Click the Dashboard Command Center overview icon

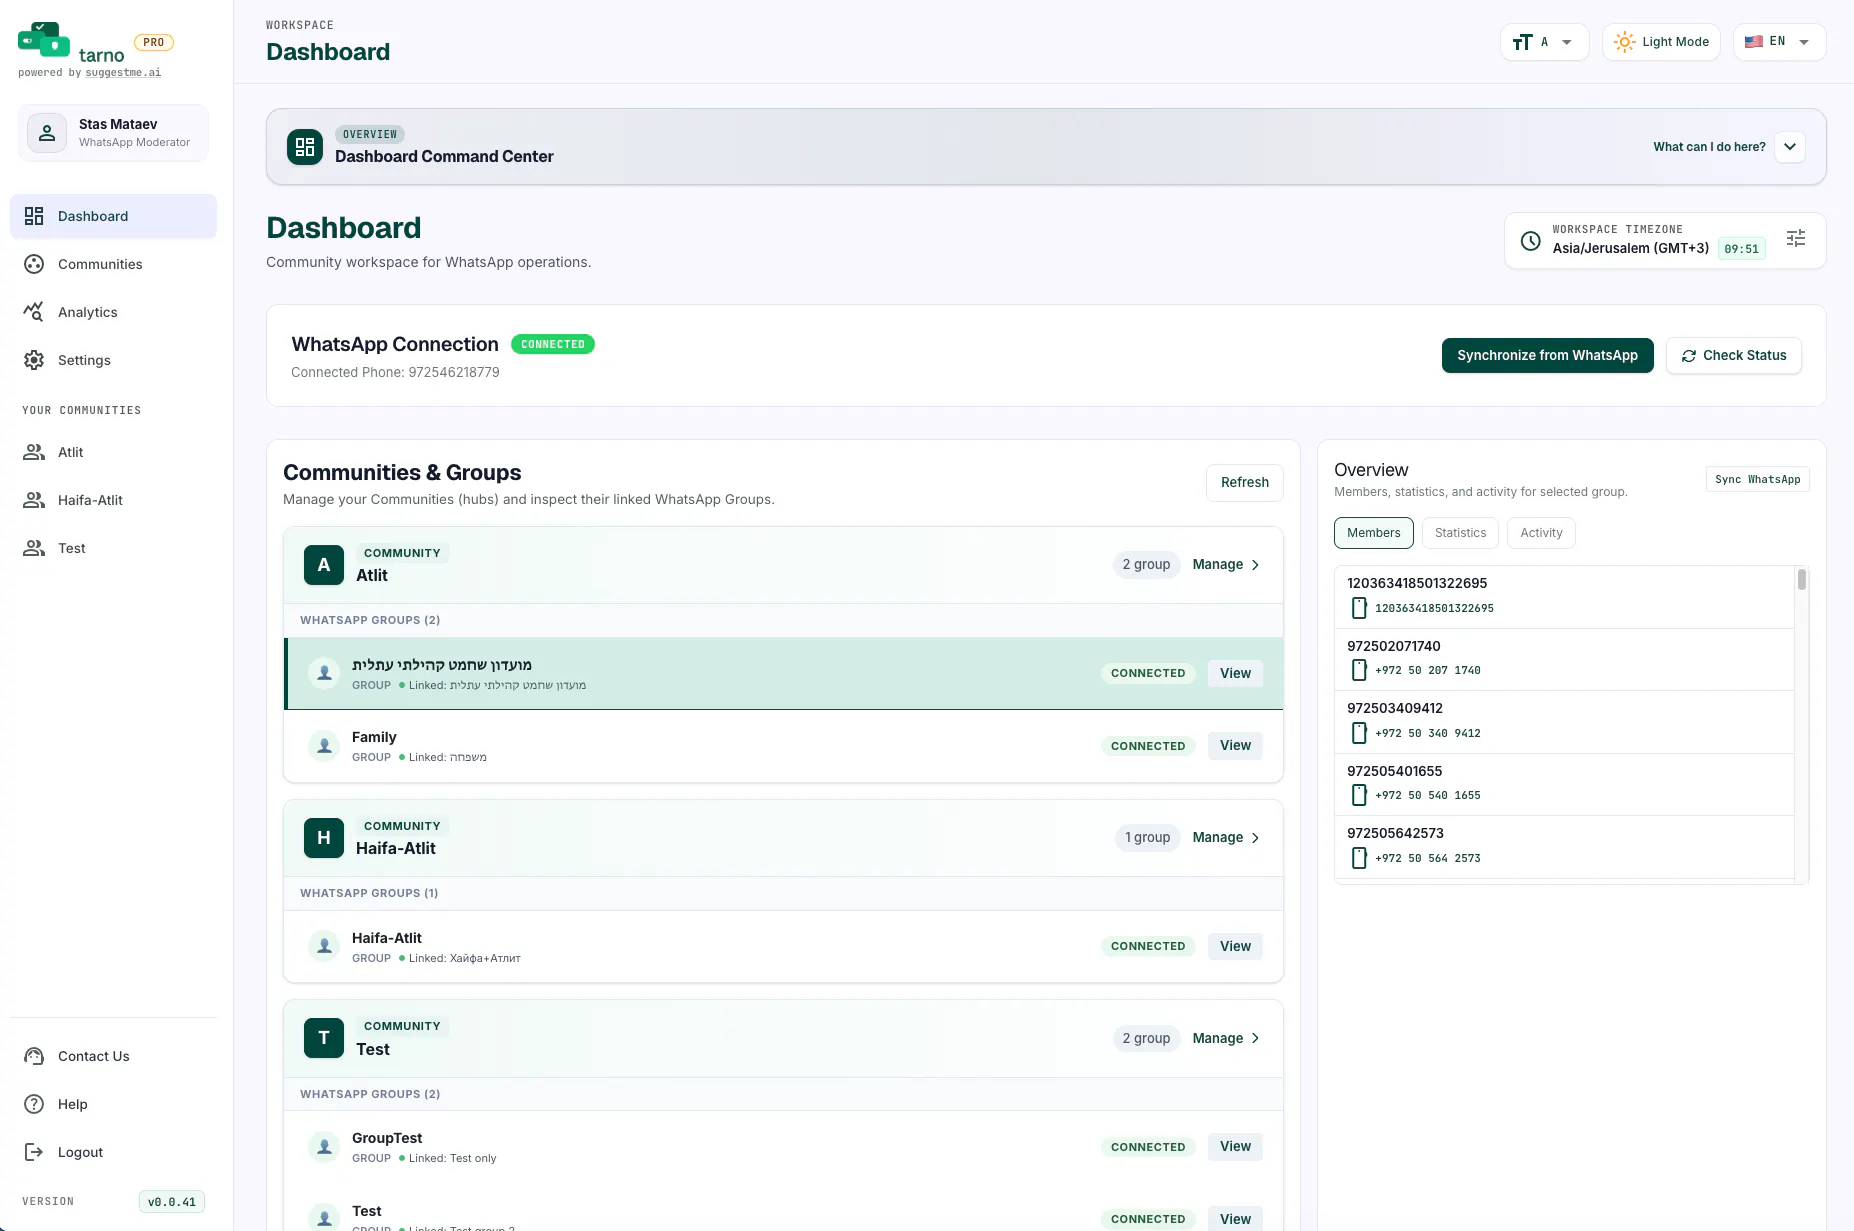[x=305, y=147]
